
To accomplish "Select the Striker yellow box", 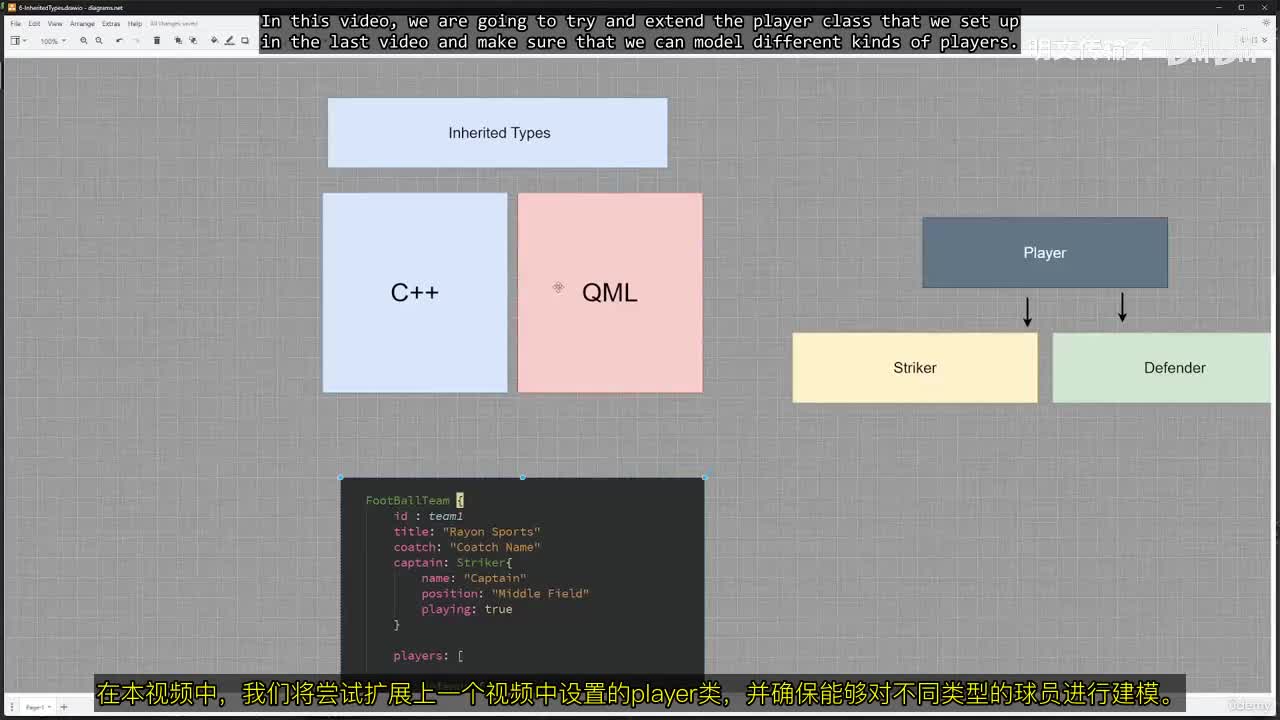I will point(915,368).
